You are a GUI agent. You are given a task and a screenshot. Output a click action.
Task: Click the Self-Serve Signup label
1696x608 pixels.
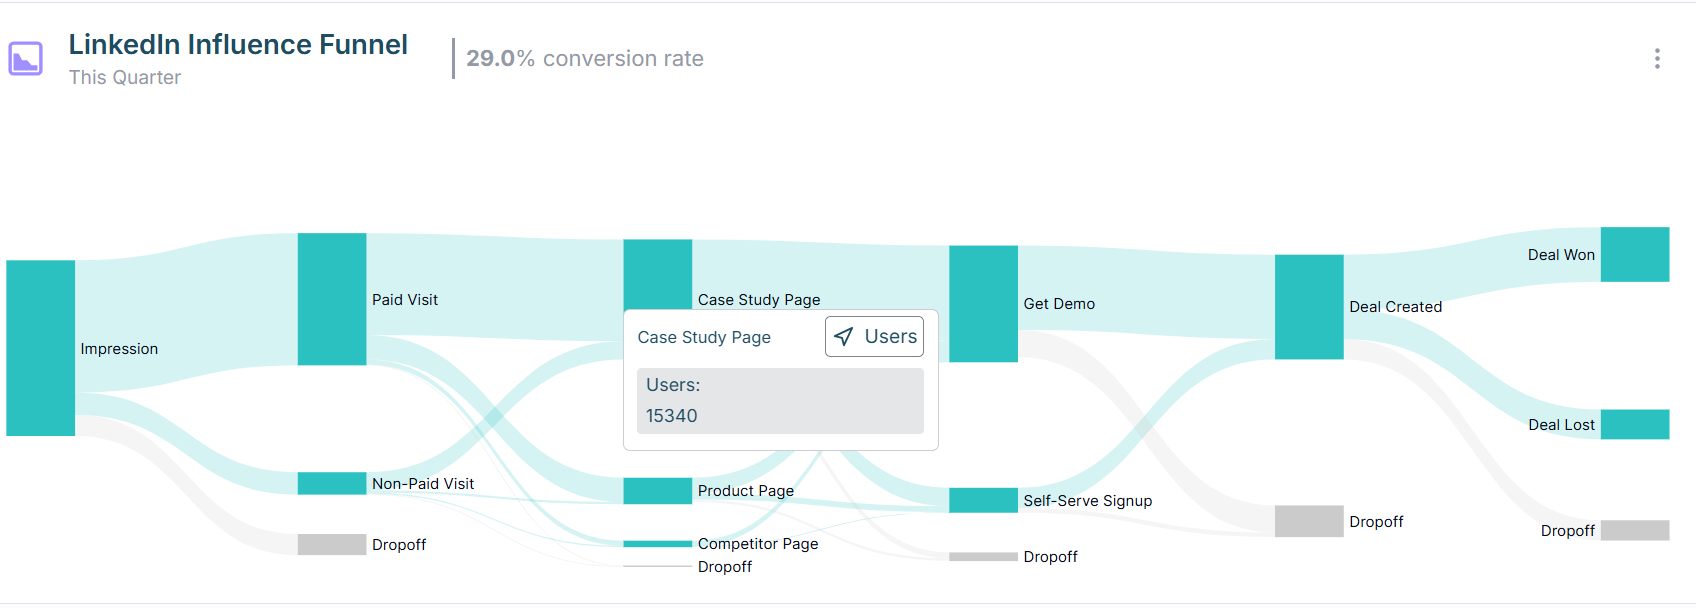point(1088,501)
